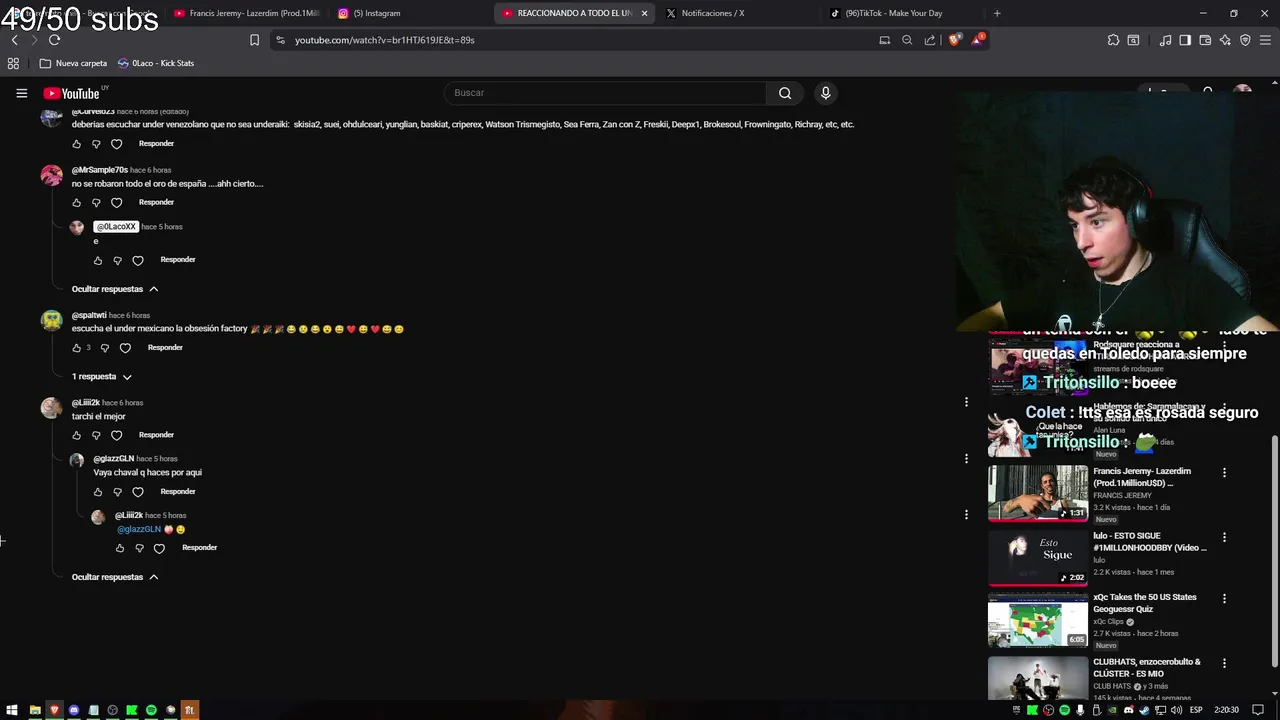Image resolution: width=1280 pixels, height=720 pixels.
Task: Like the 'under venezolano' recommendation comment
Action: pos(76,144)
